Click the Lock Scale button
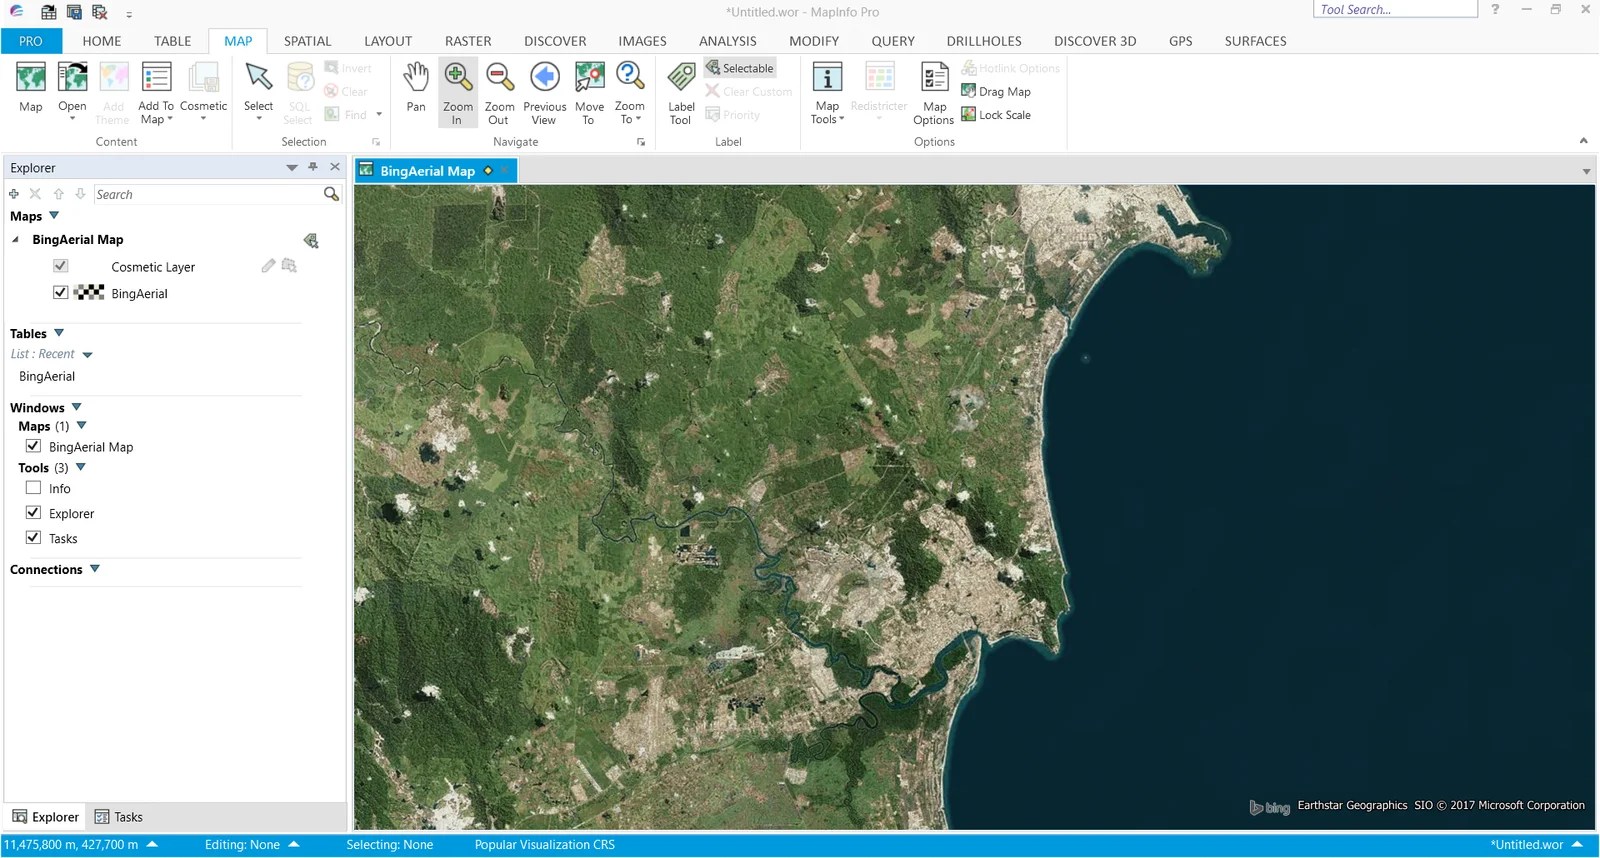 tap(996, 115)
